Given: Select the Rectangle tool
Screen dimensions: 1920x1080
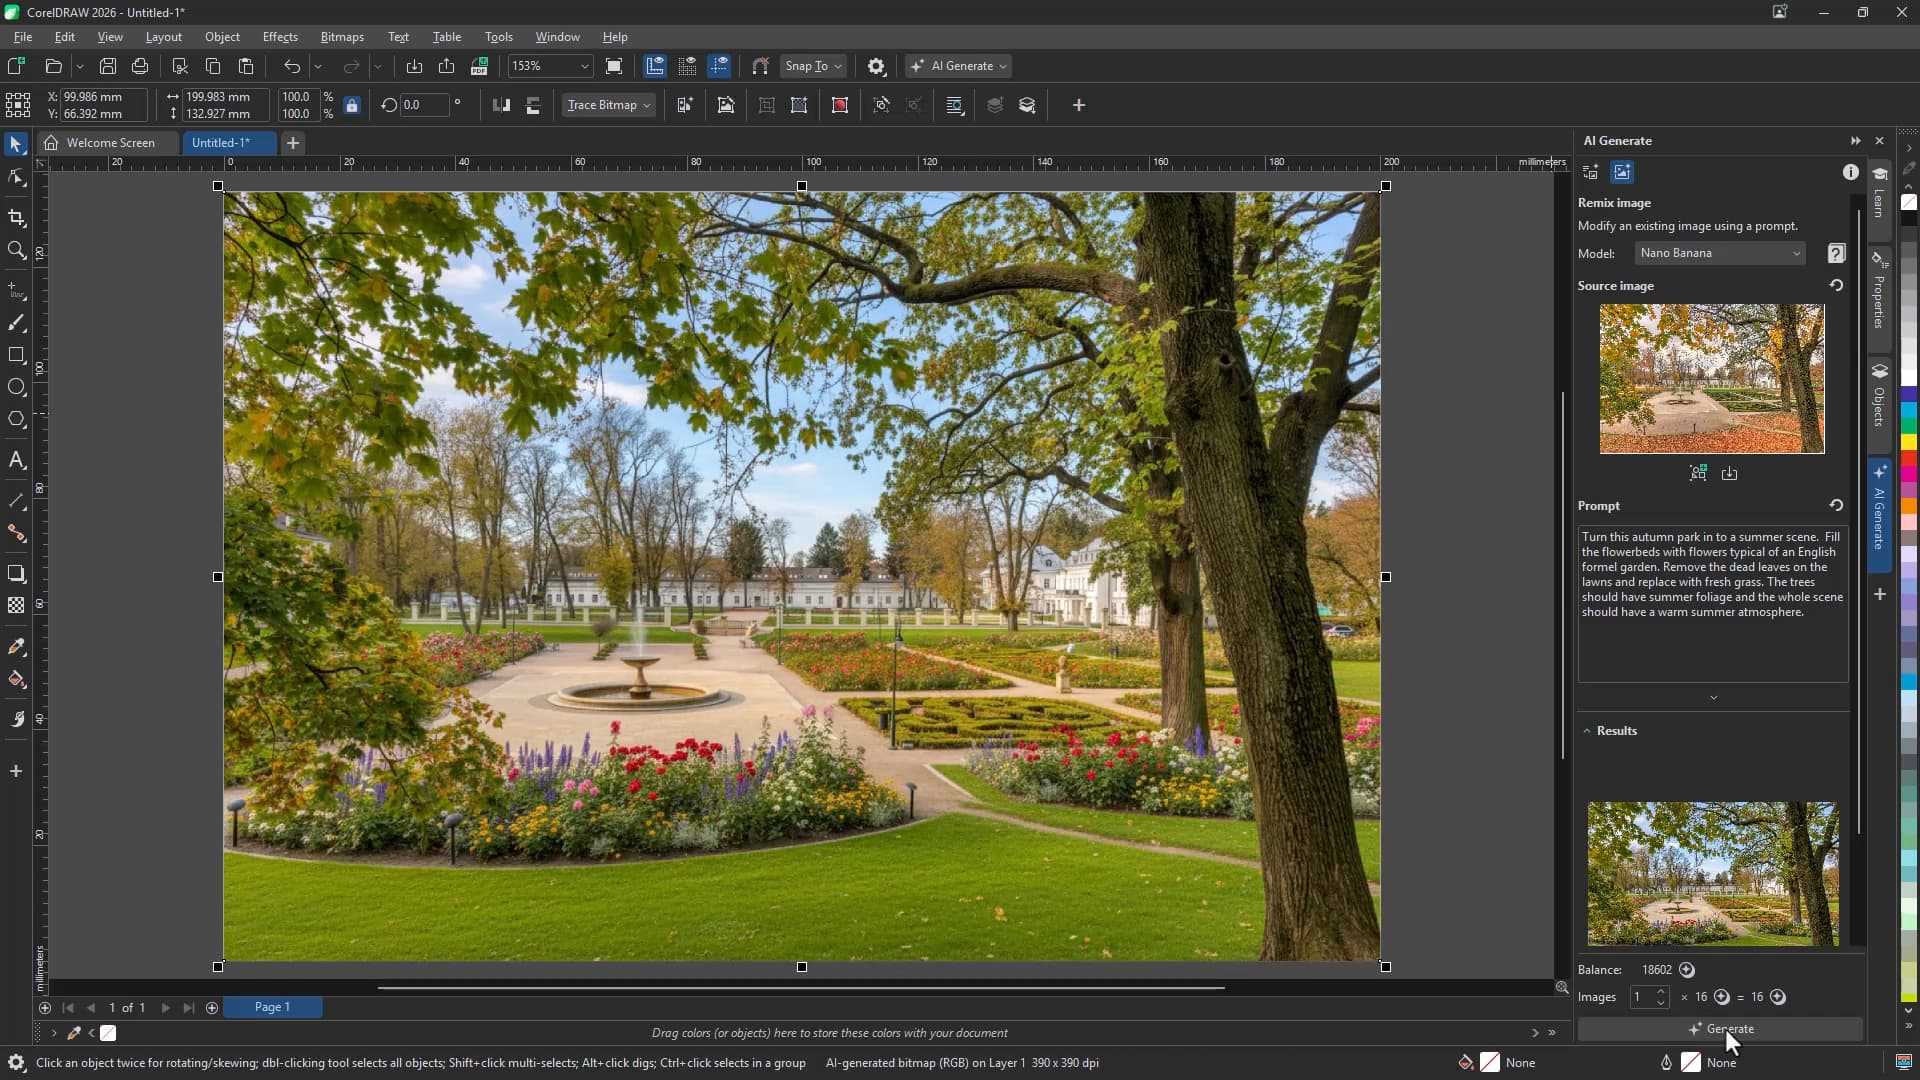Looking at the screenshot, I should click(16, 355).
